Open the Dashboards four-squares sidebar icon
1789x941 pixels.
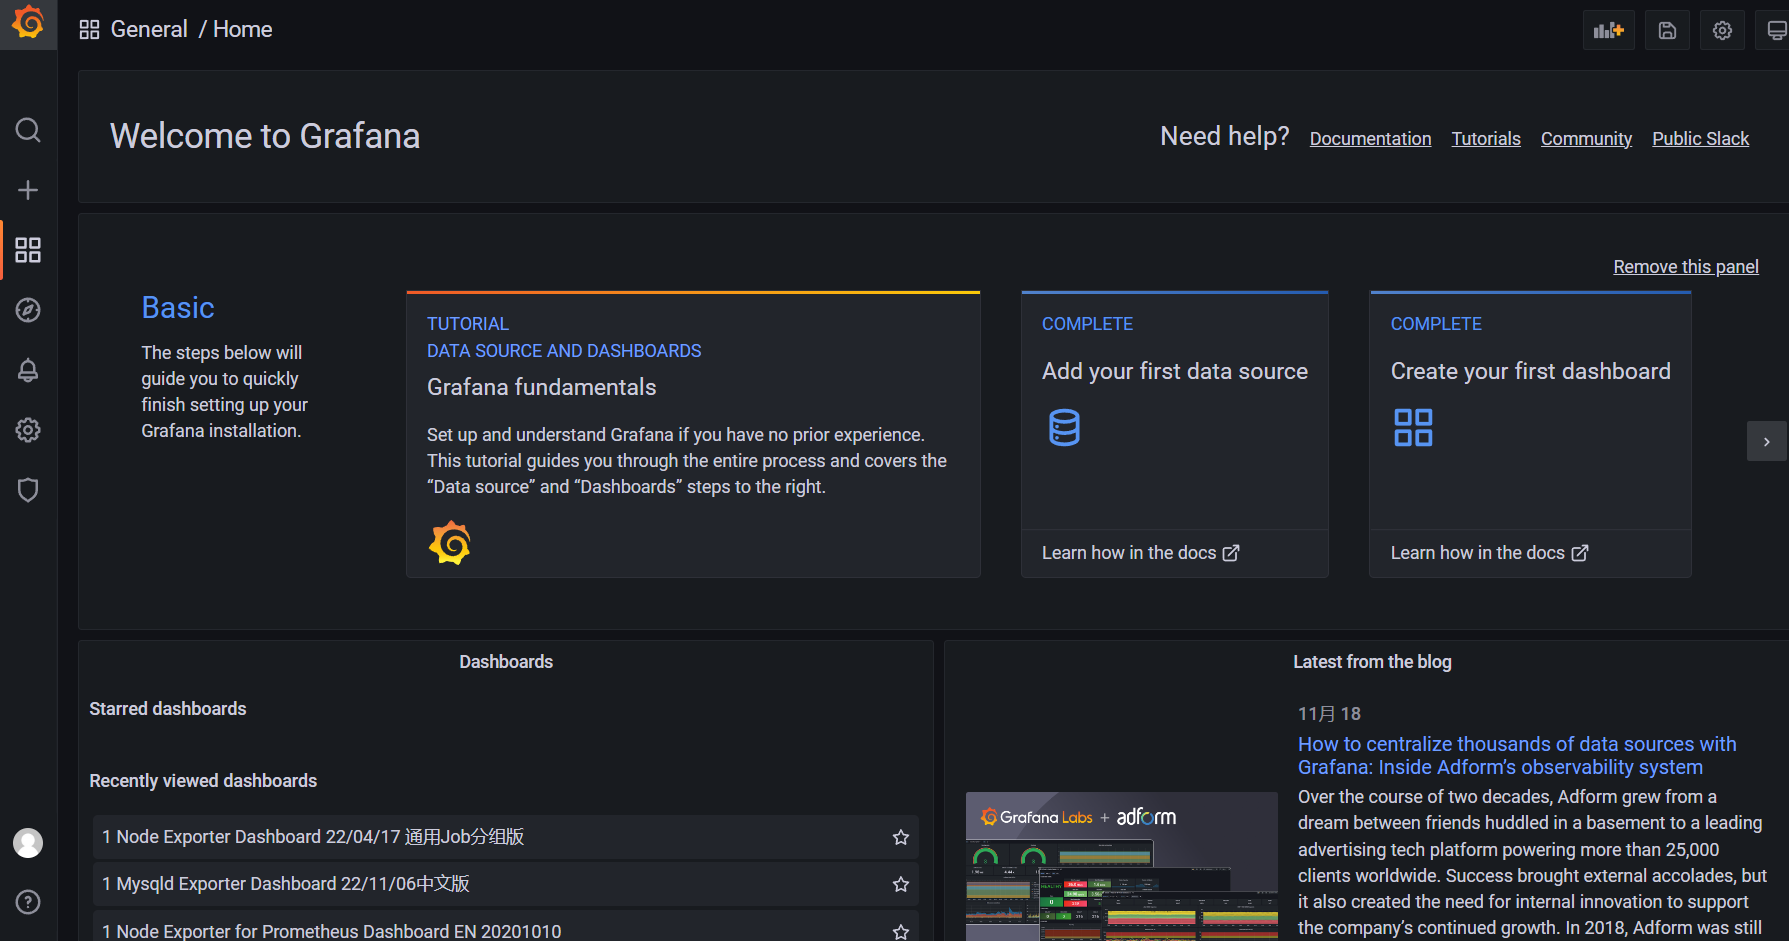point(28,250)
